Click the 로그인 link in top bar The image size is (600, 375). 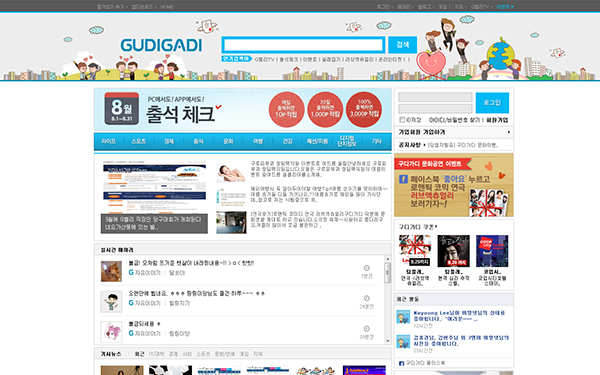point(383,7)
